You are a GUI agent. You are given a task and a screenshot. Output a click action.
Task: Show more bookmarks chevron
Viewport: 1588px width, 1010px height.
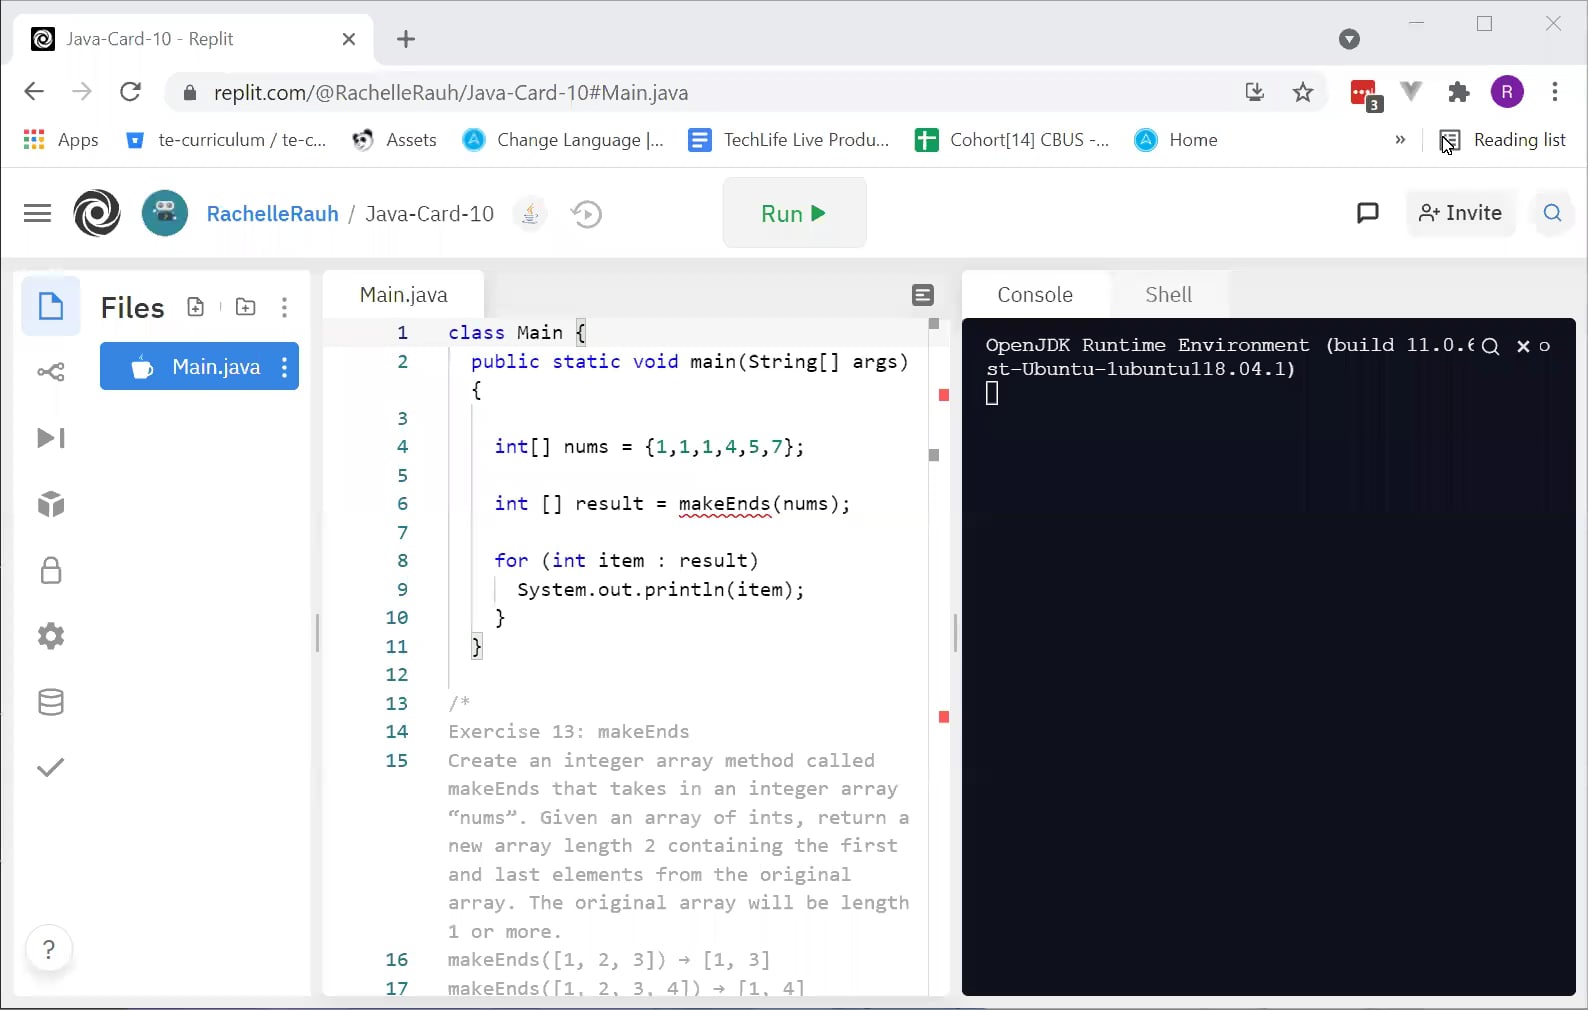[1400, 140]
